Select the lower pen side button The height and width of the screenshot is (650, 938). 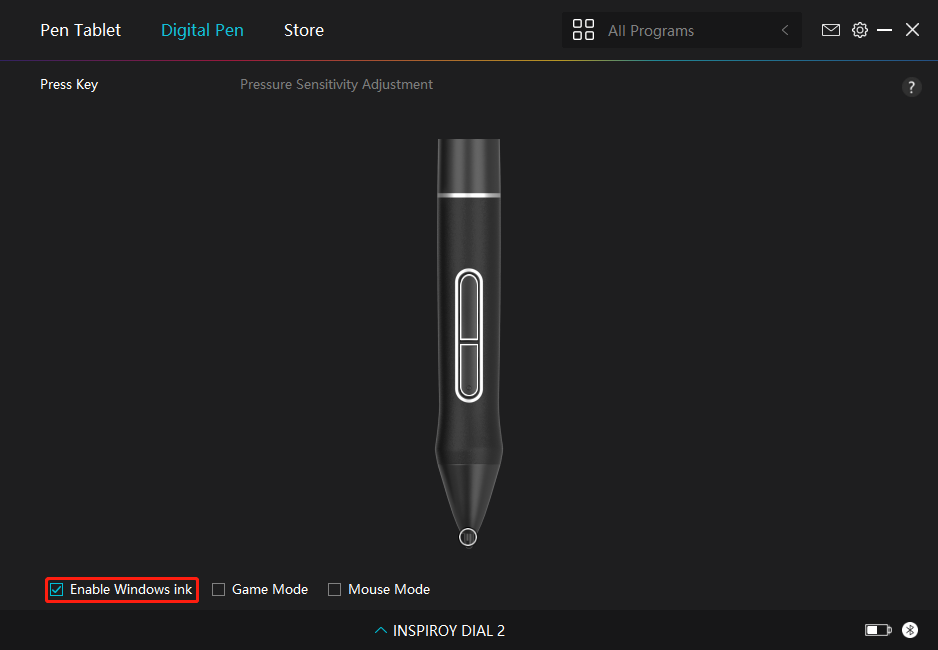tap(469, 370)
